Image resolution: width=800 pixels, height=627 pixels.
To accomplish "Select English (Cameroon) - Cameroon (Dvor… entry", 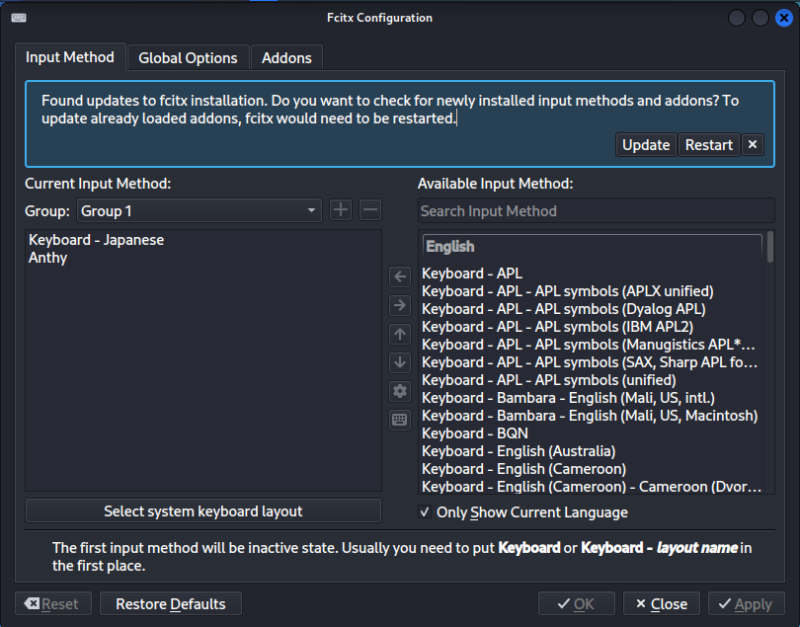I will point(591,487).
